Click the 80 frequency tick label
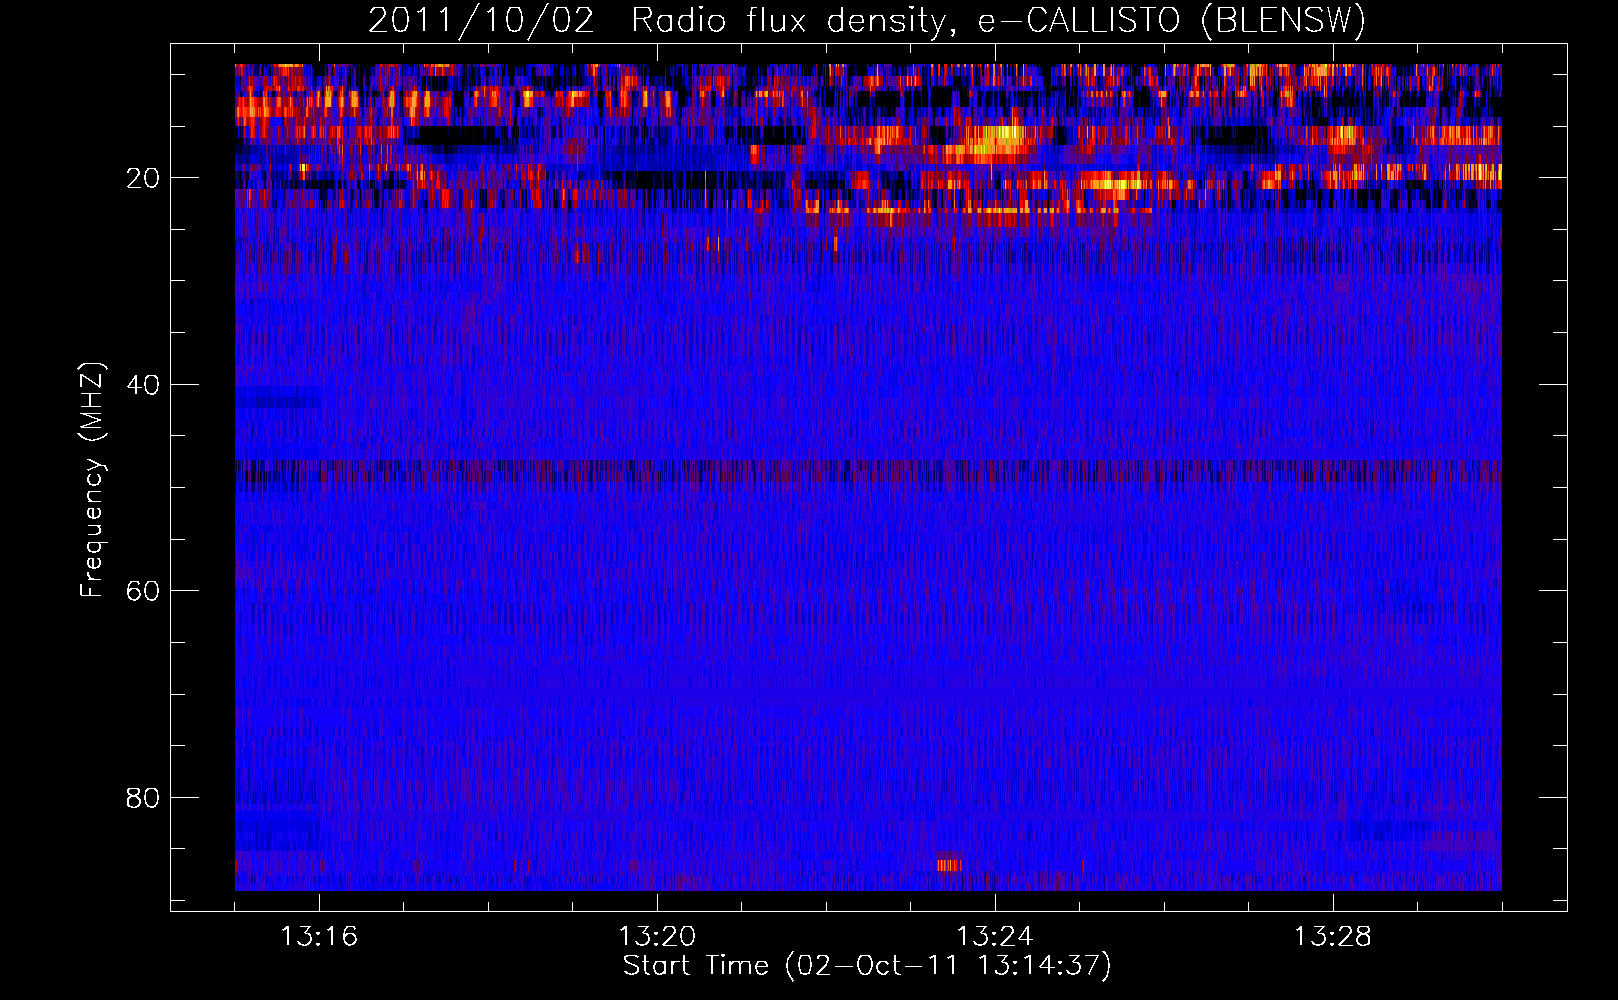This screenshot has width=1618, height=1000. 143,798
